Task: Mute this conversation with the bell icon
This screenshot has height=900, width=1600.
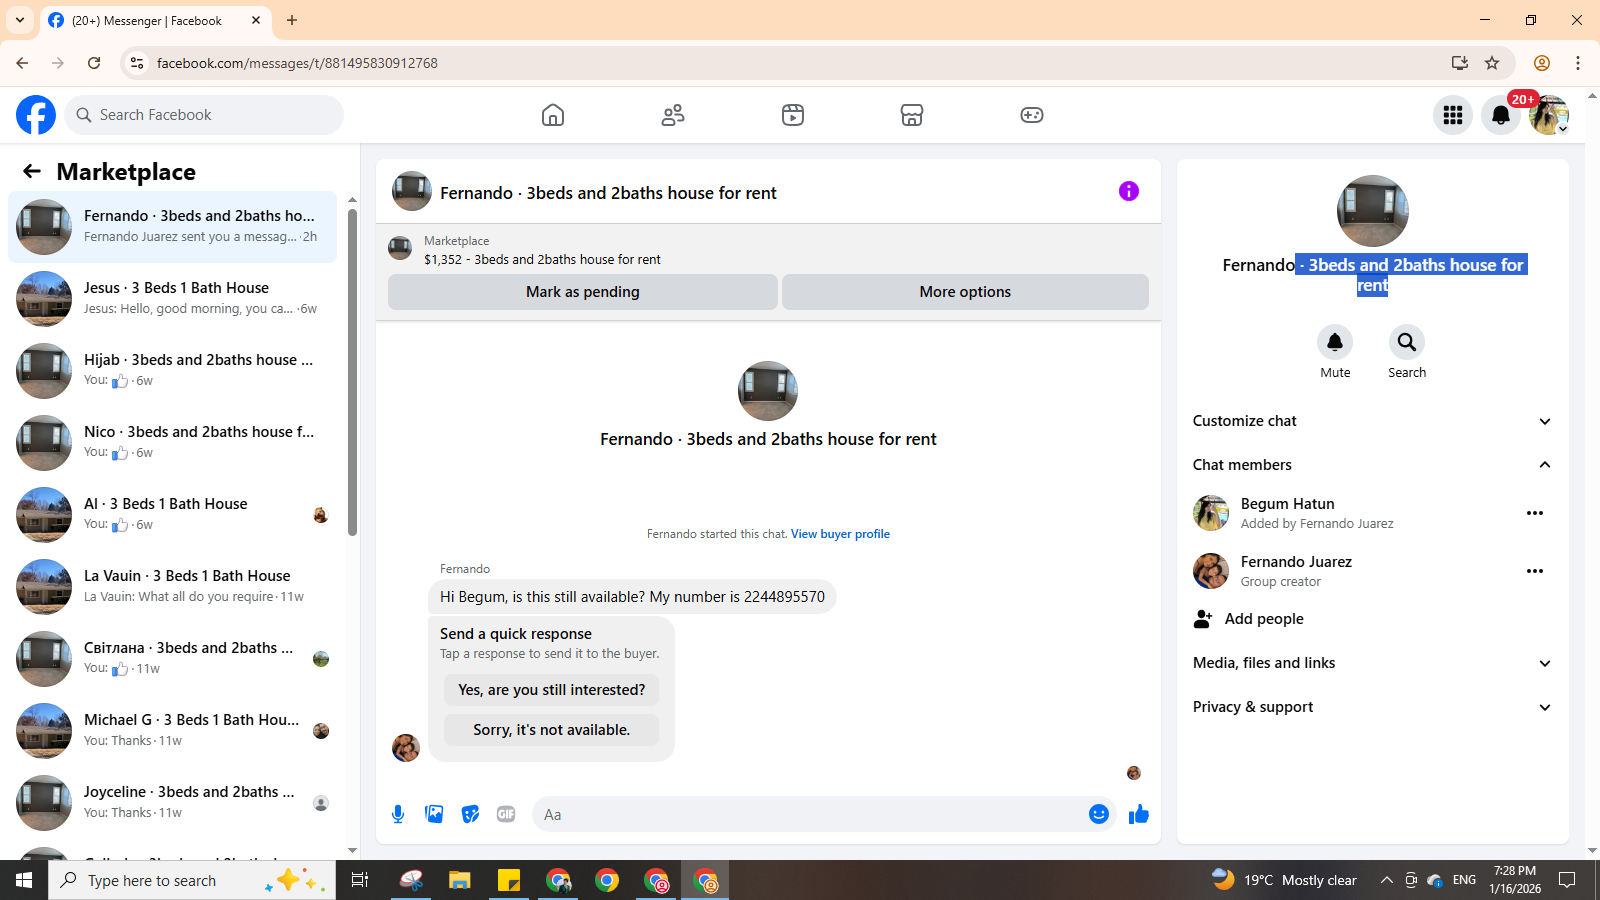Action: pyautogui.click(x=1335, y=342)
